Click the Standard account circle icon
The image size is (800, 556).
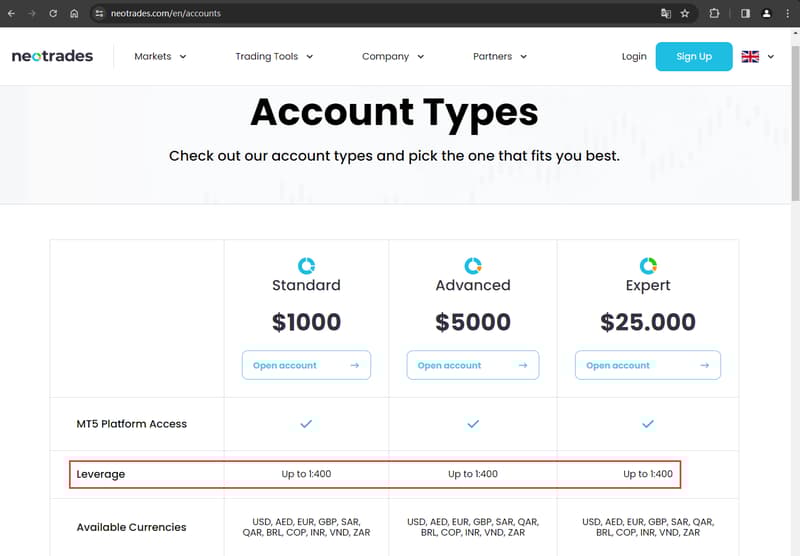point(306,266)
